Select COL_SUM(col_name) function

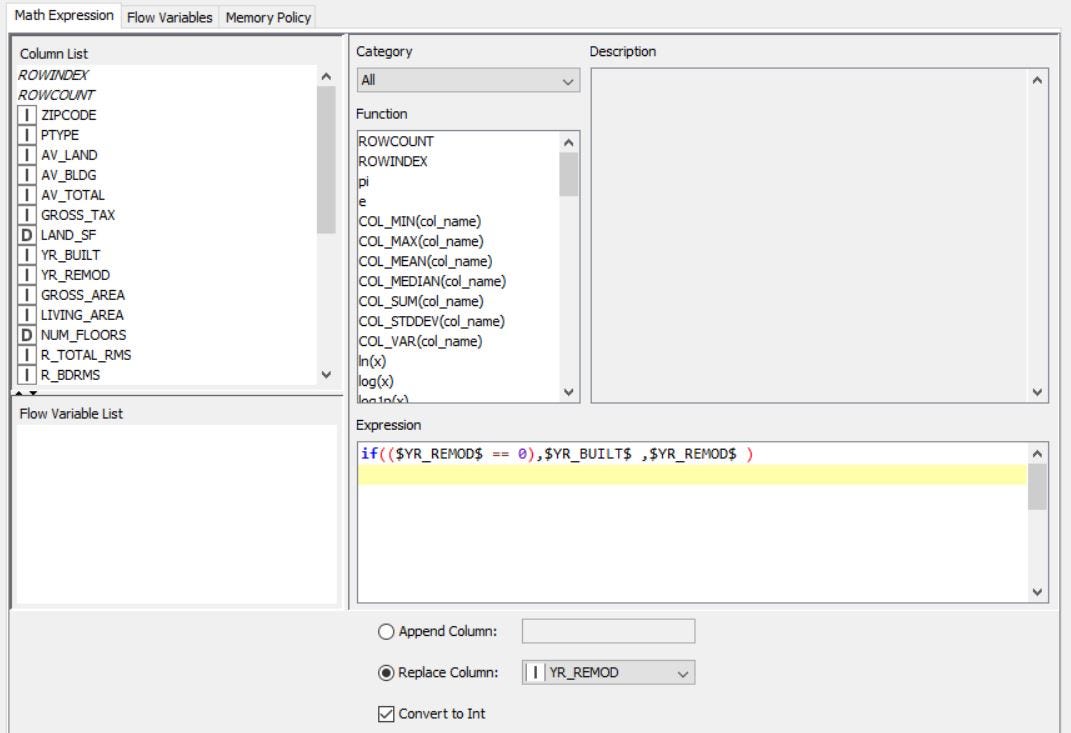pyautogui.click(x=421, y=301)
